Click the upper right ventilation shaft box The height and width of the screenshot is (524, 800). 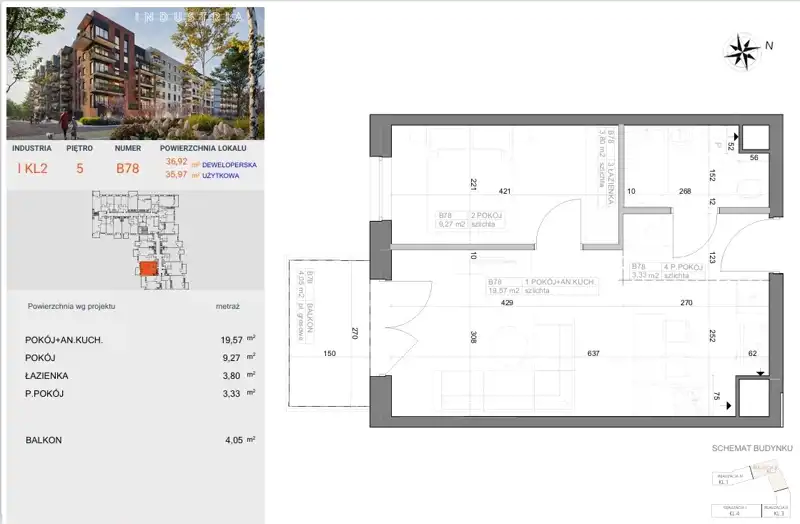click(753, 139)
